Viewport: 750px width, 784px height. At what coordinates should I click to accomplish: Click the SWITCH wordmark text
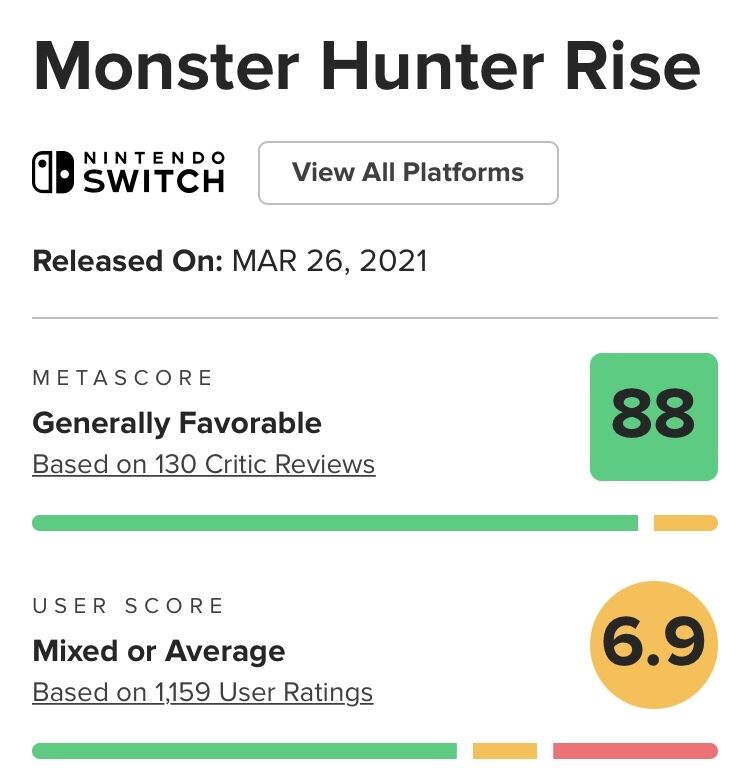pos(153,182)
